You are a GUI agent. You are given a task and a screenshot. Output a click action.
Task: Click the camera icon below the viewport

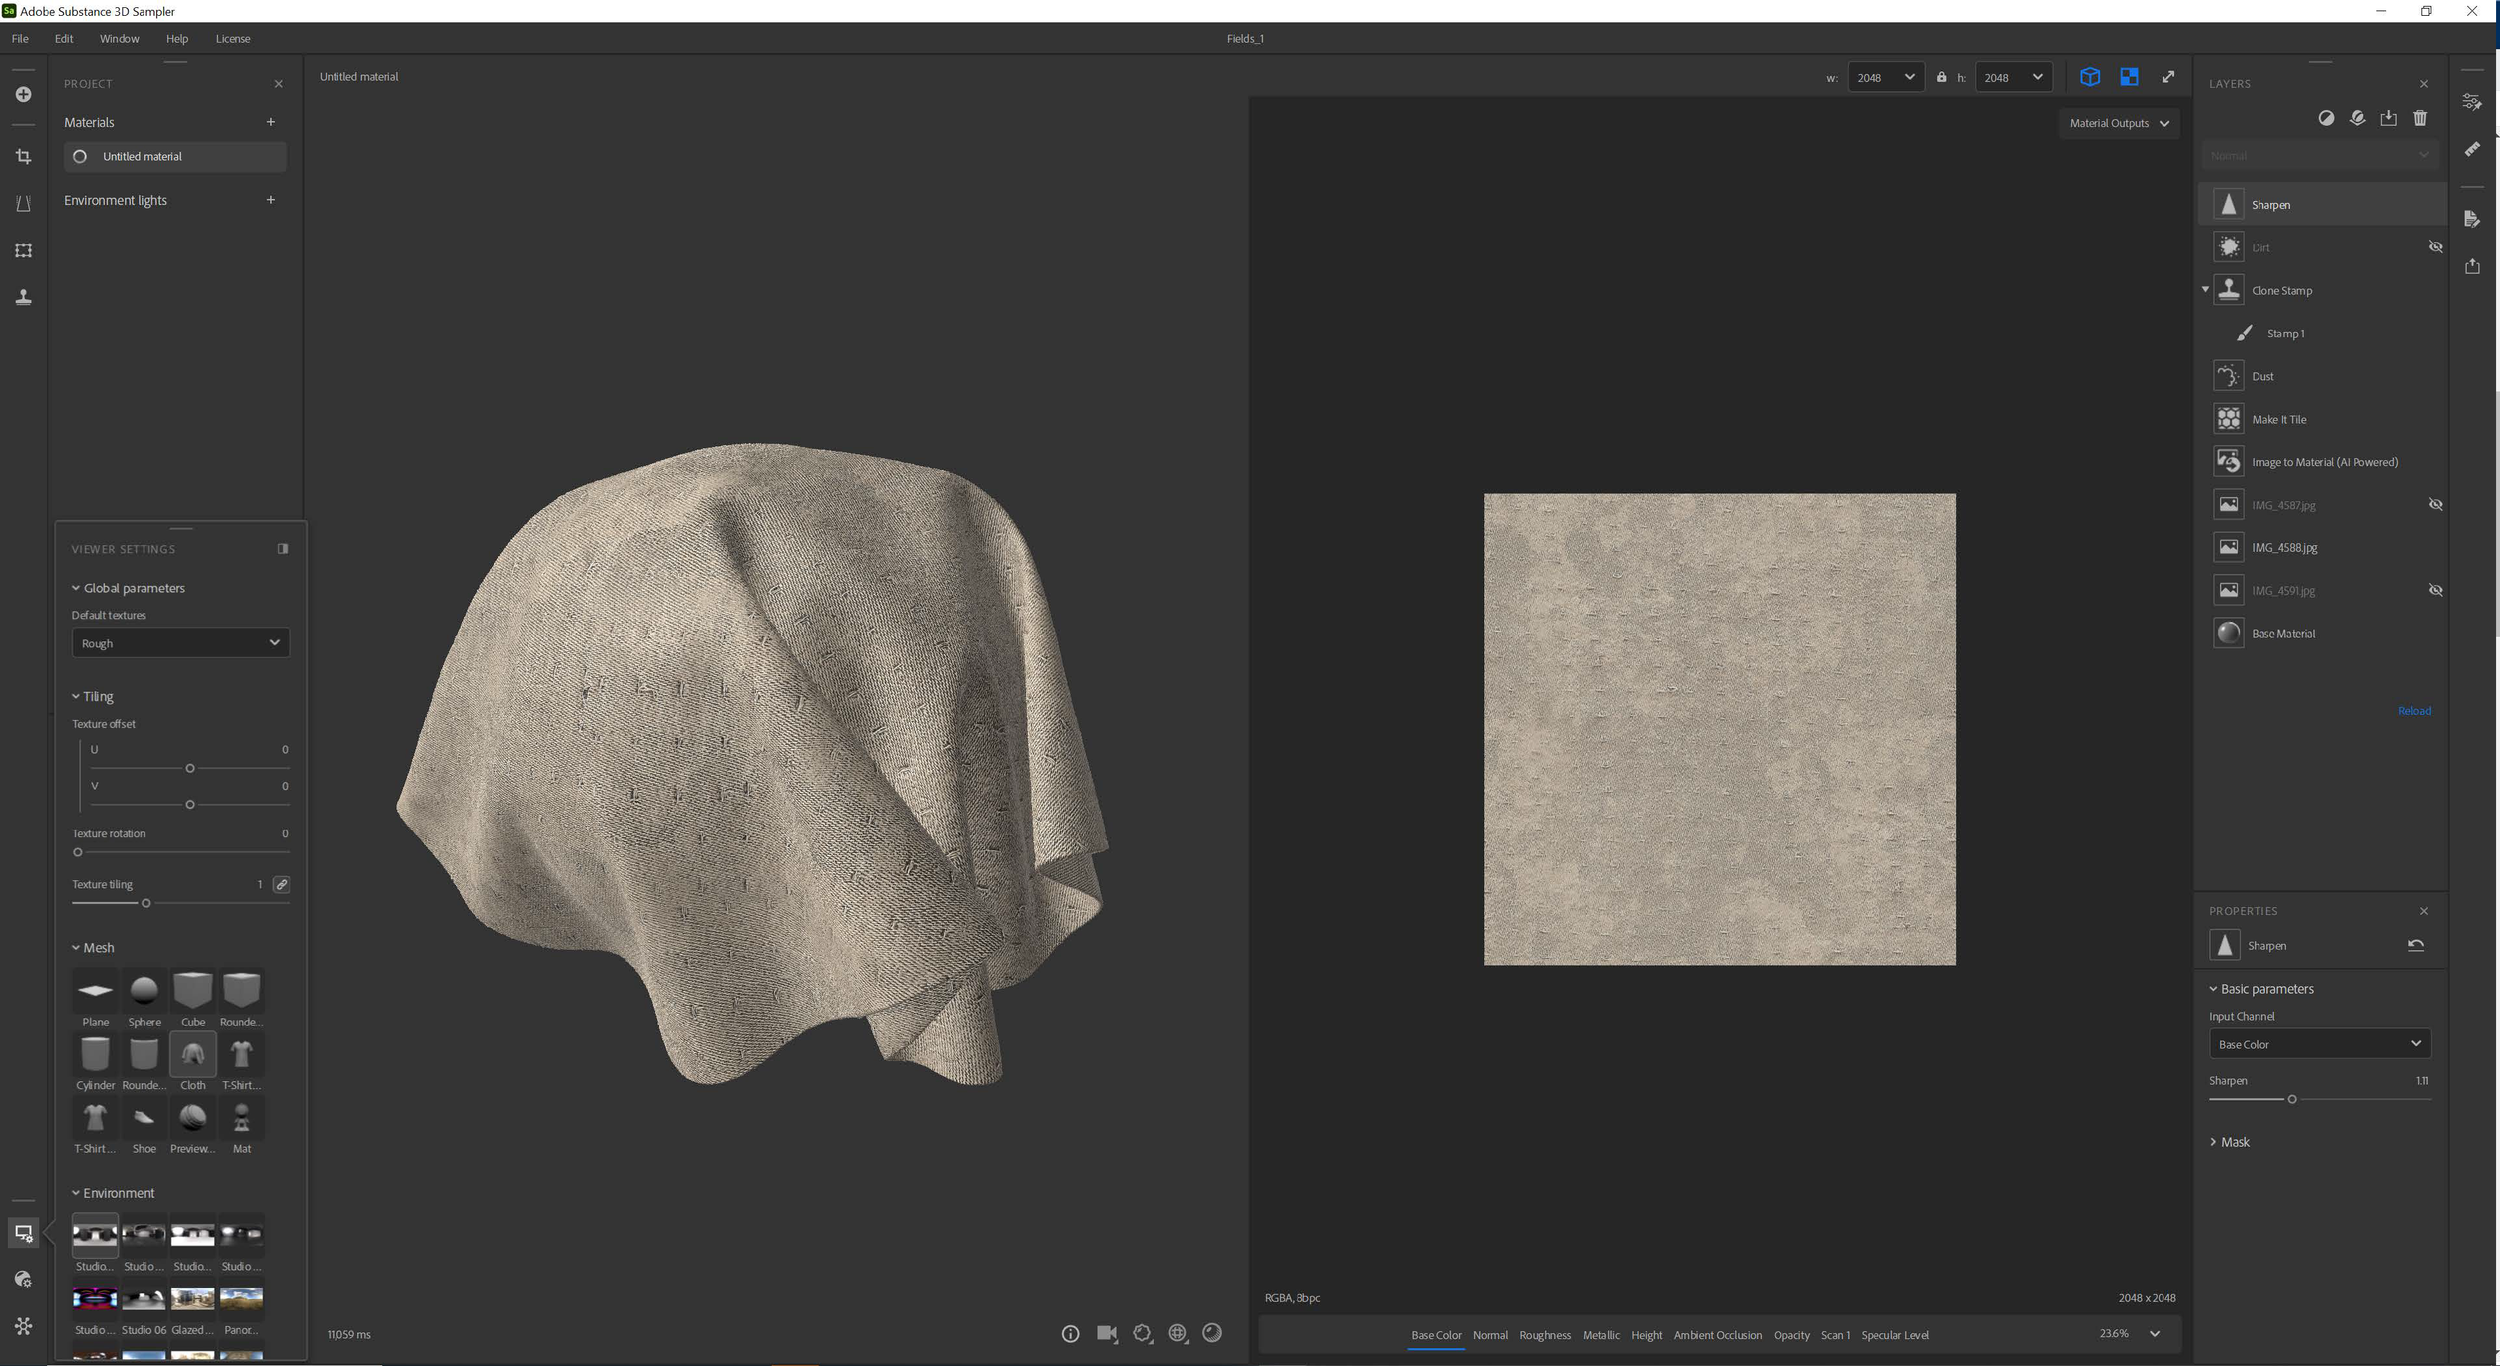point(1106,1333)
